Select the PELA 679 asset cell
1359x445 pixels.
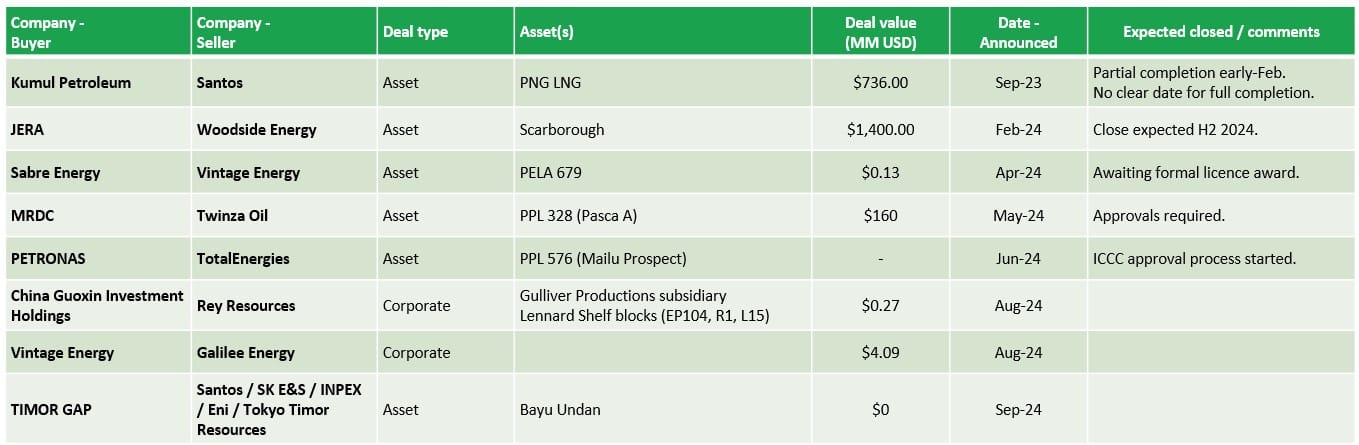[x=551, y=173]
